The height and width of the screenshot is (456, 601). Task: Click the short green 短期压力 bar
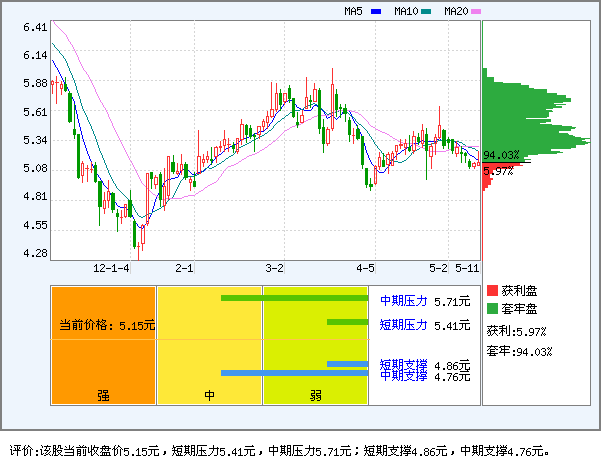pos(347,321)
